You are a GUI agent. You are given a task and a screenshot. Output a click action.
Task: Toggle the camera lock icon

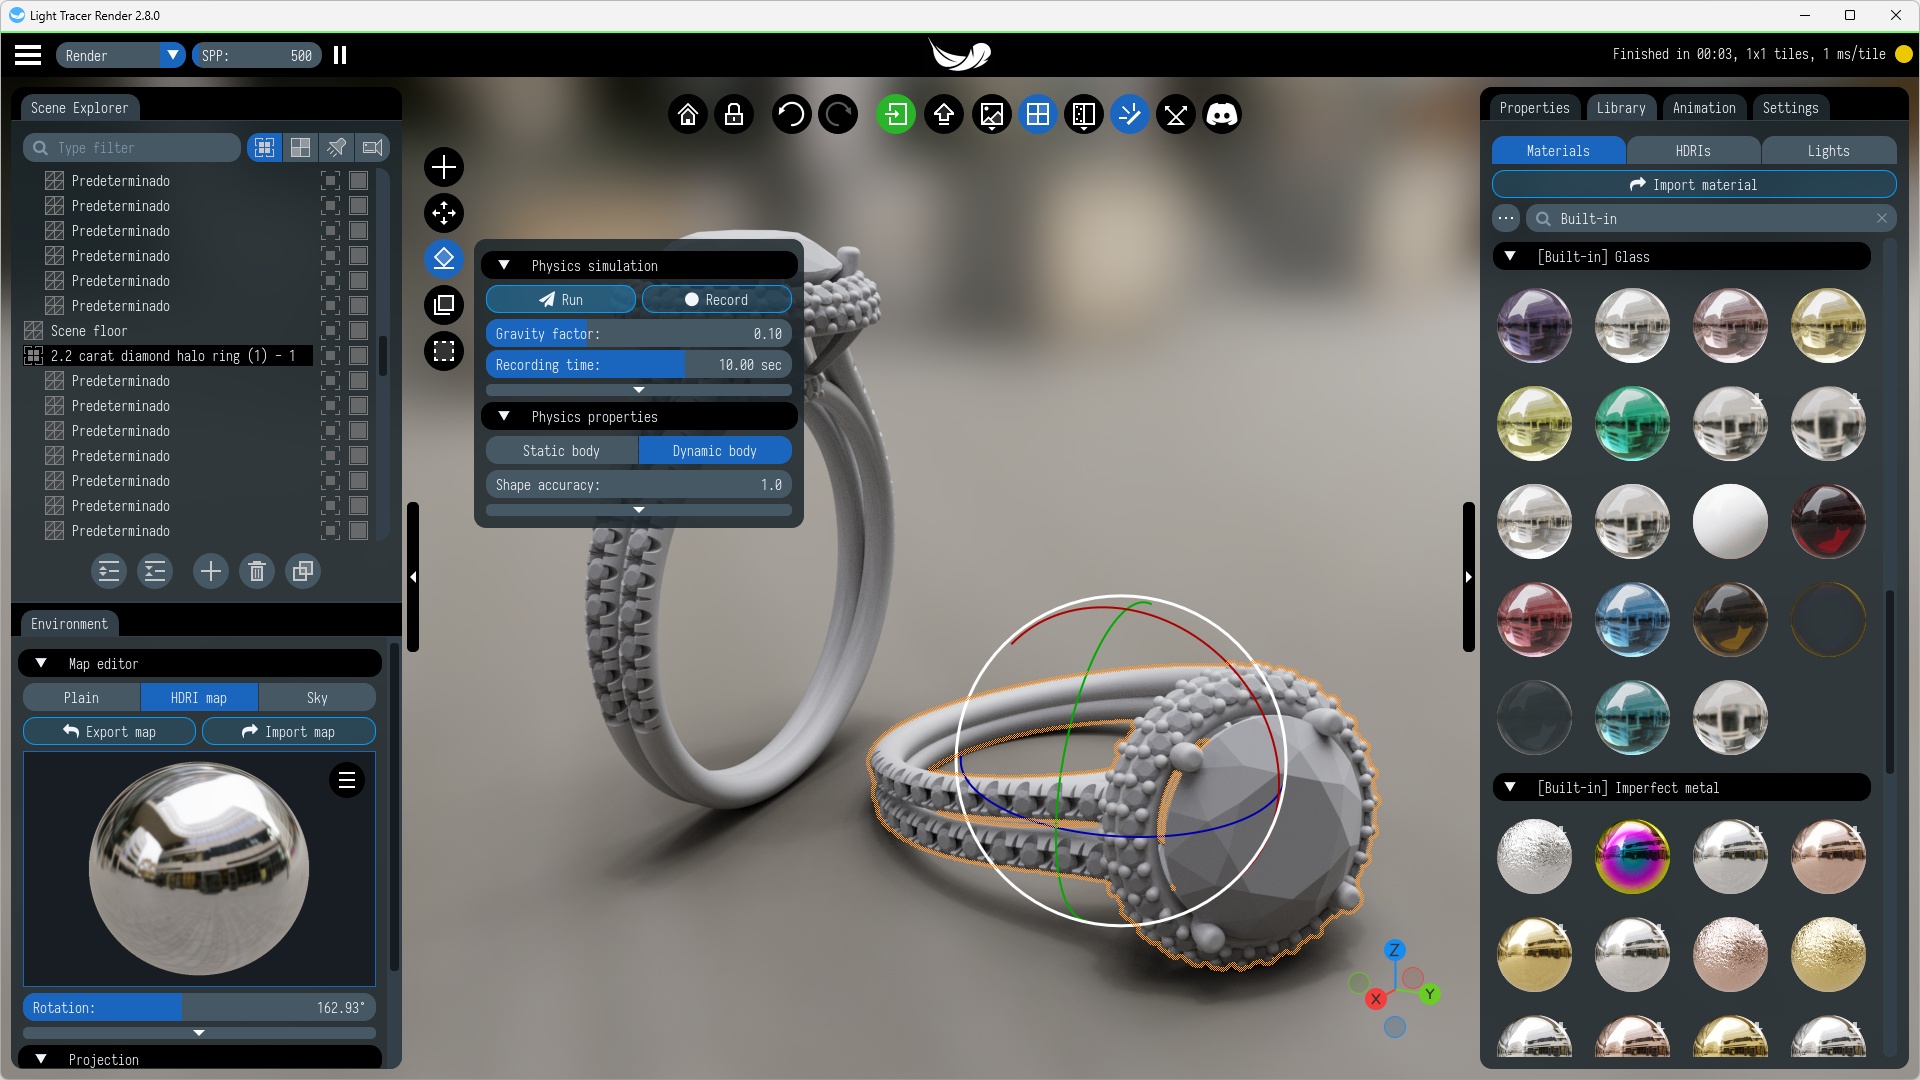(734, 115)
